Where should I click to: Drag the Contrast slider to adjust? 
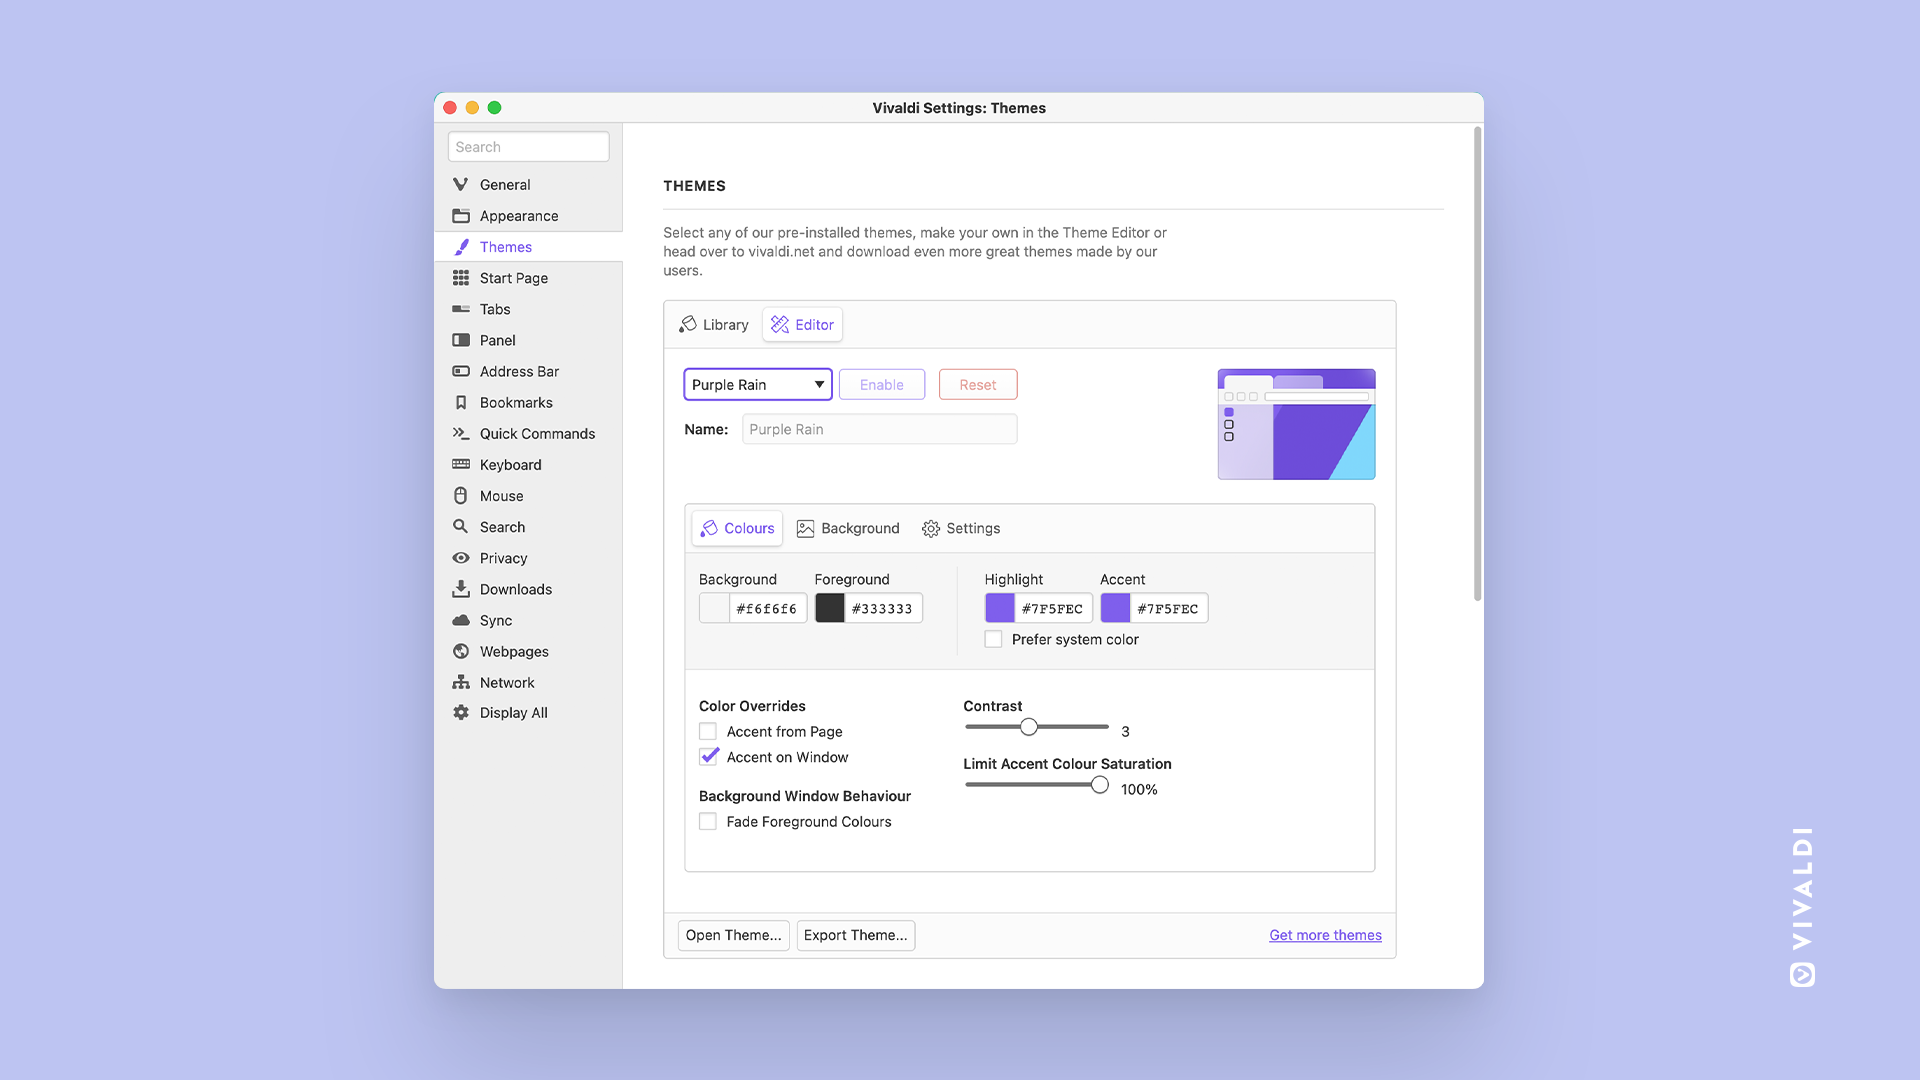[1030, 729]
